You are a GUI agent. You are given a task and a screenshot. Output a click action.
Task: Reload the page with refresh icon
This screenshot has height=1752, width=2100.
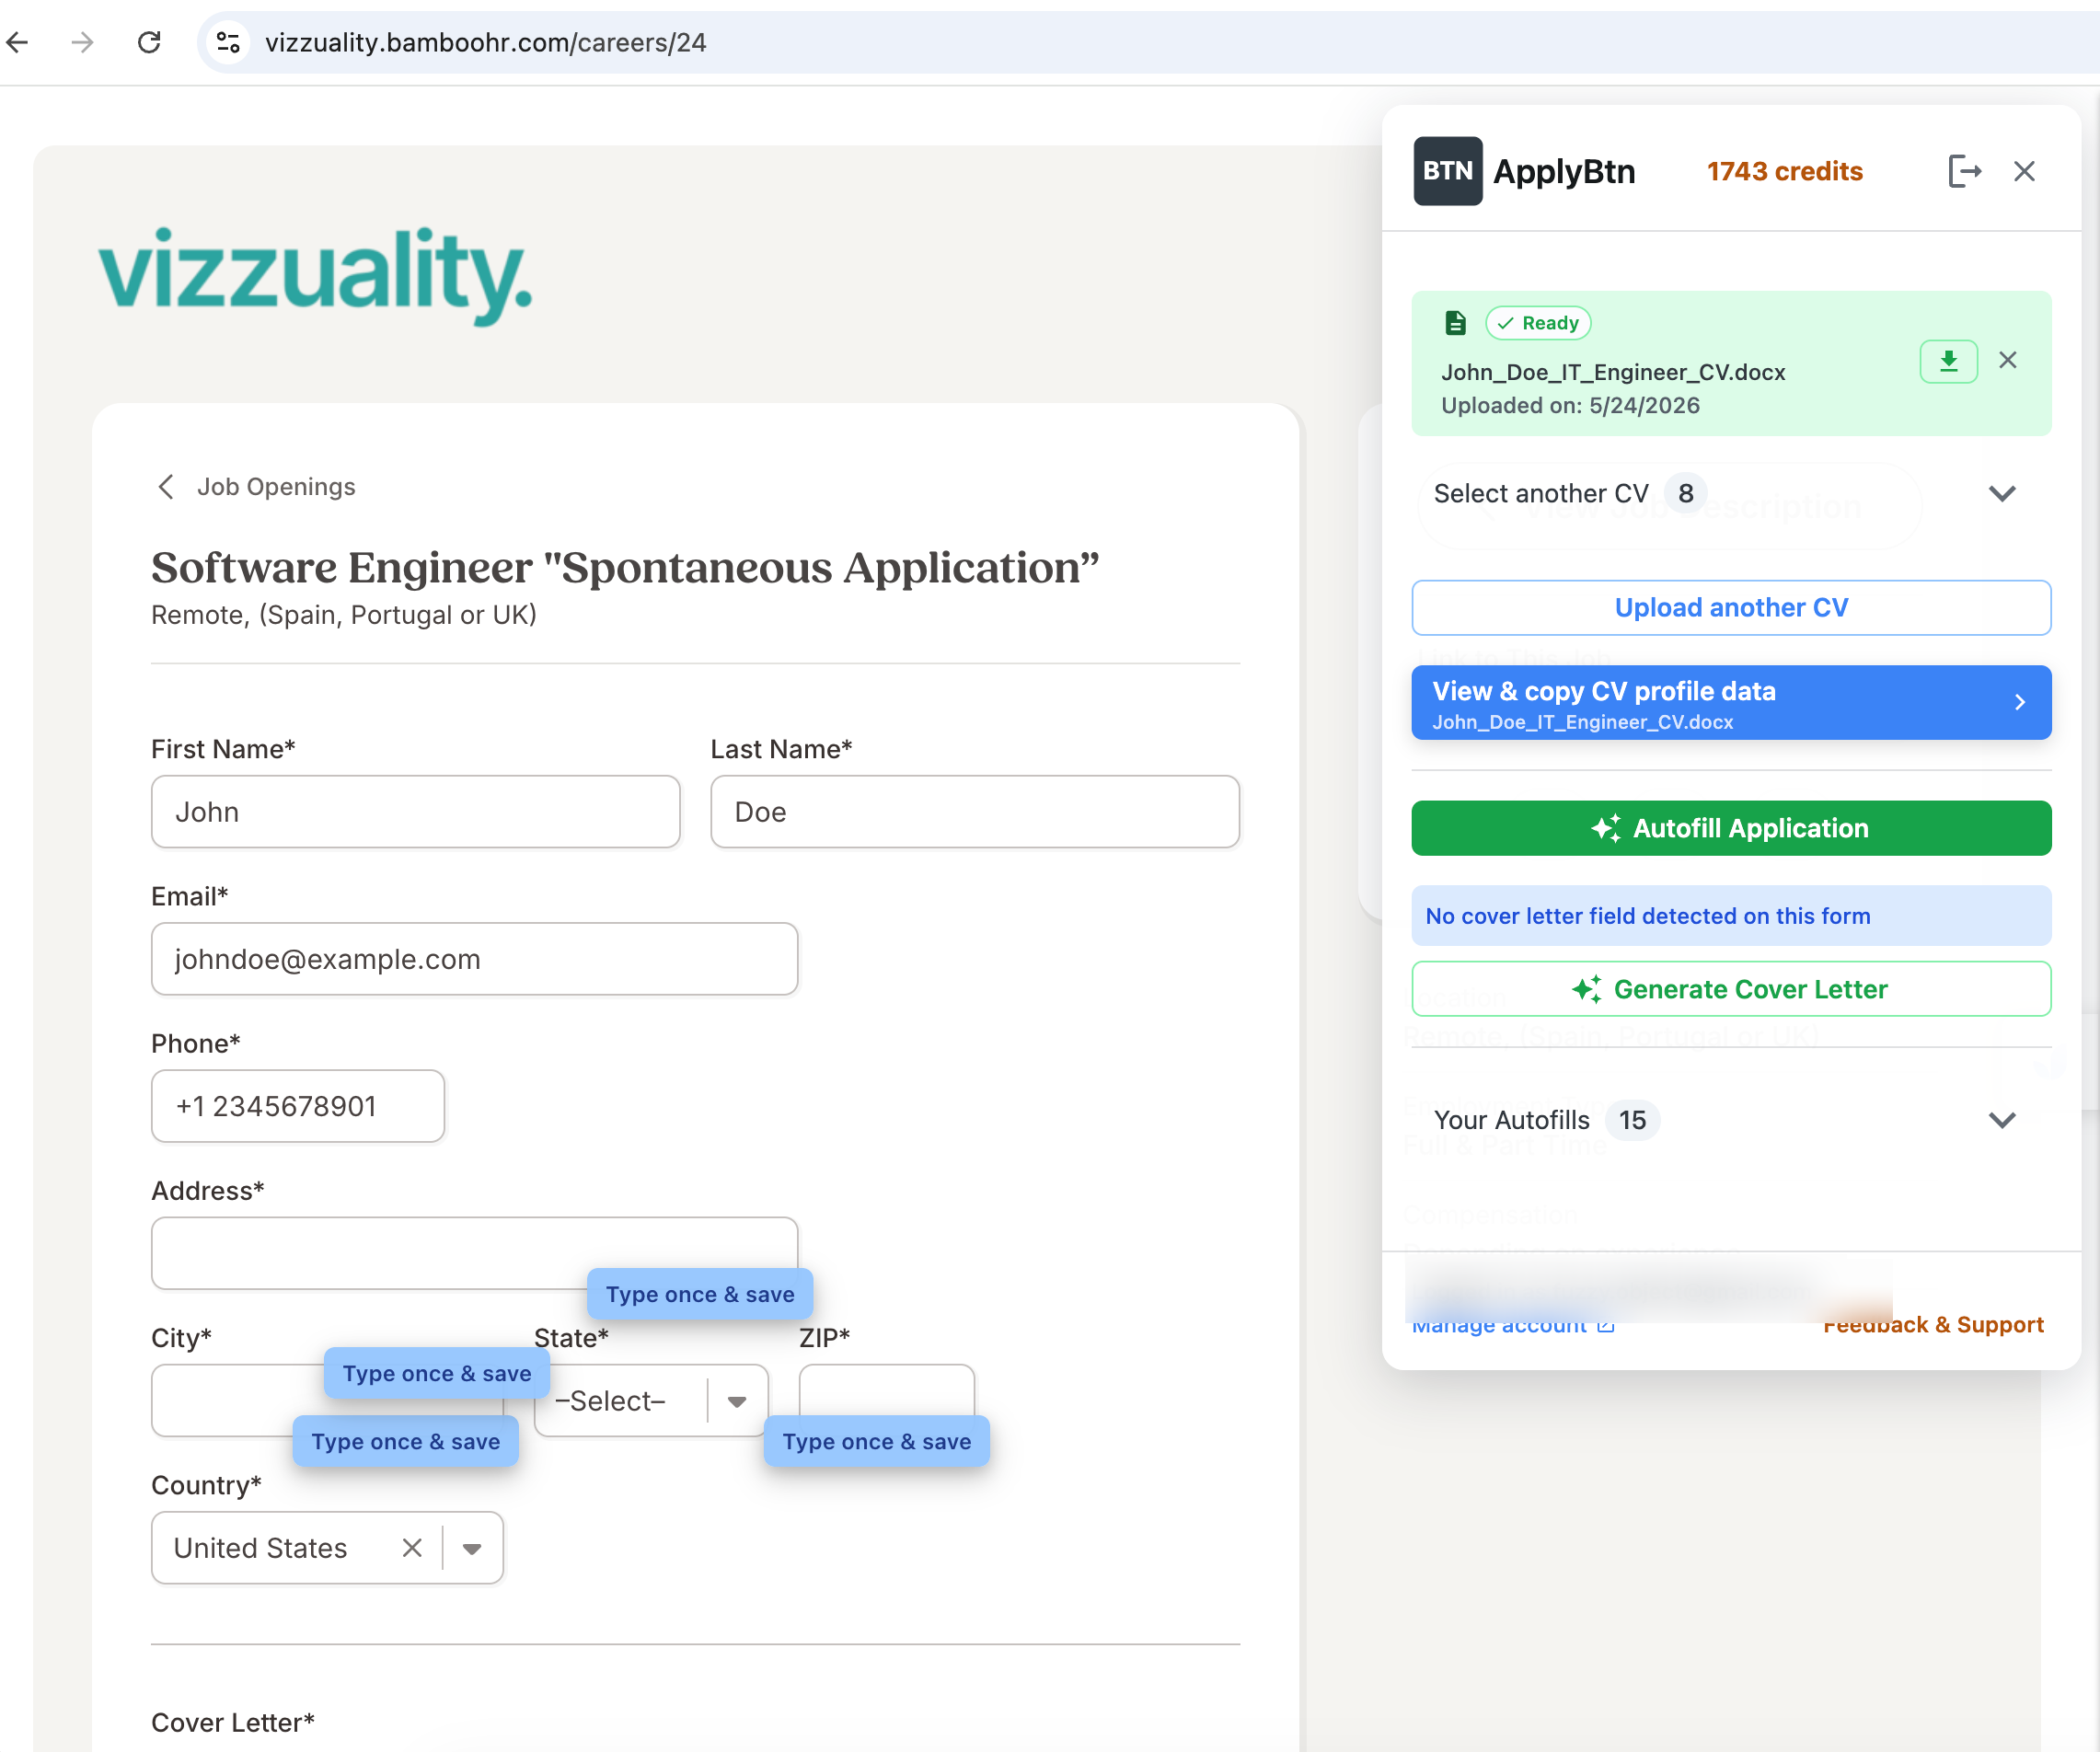(149, 42)
